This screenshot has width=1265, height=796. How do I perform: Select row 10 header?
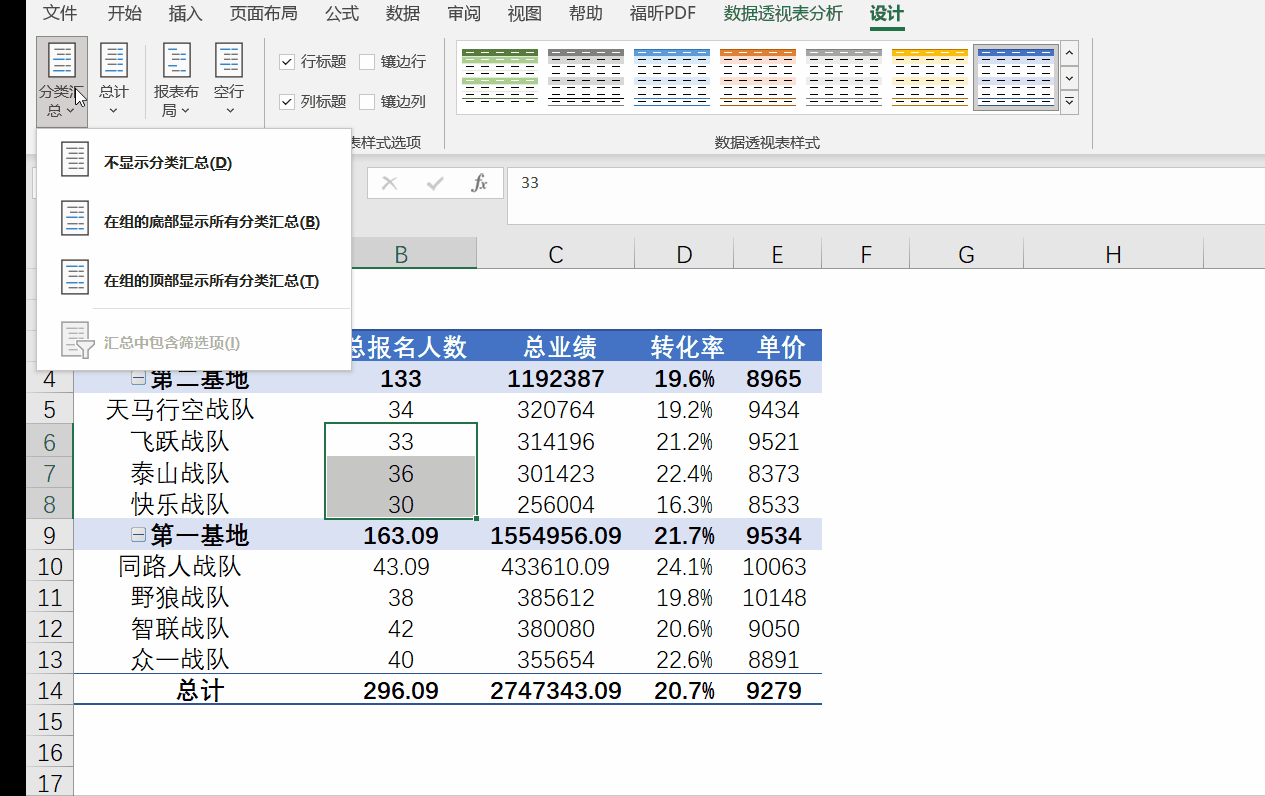coord(50,567)
